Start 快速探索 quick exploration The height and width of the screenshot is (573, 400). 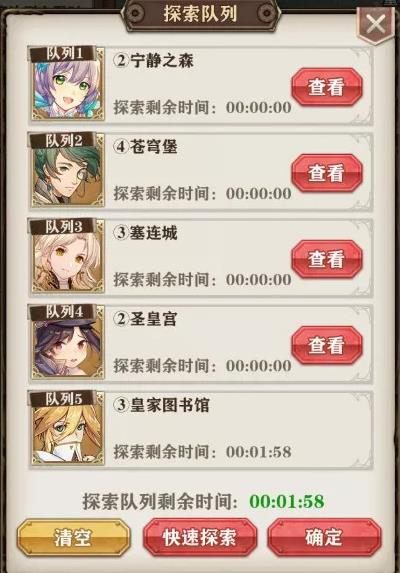(x=199, y=537)
